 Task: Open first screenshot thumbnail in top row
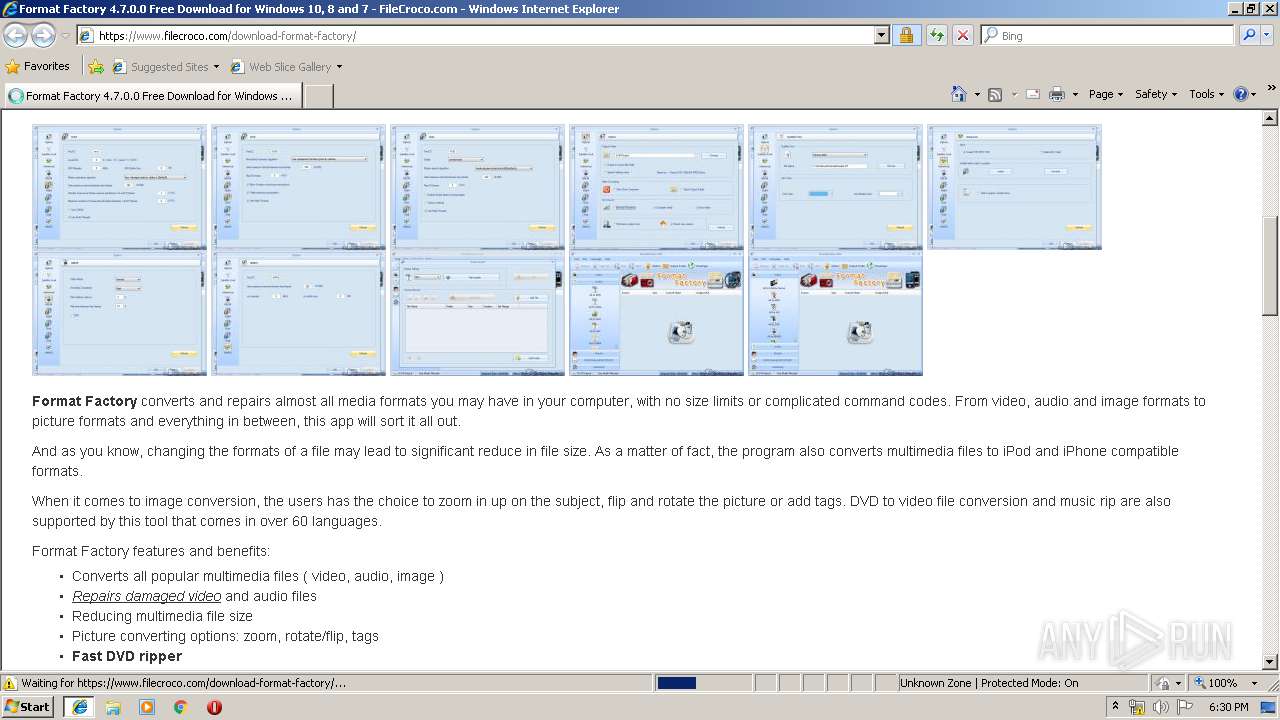pyautogui.click(x=120, y=187)
